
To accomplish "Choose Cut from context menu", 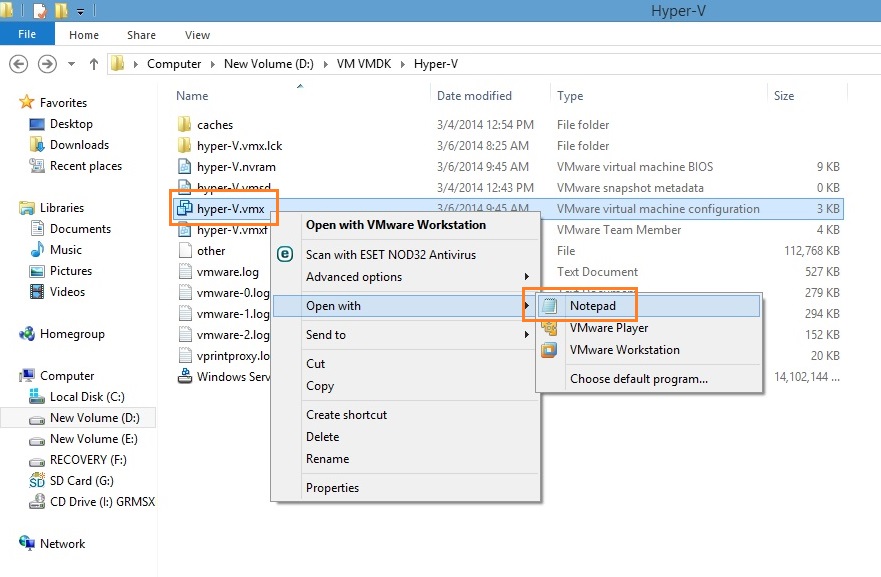I will pos(315,364).
